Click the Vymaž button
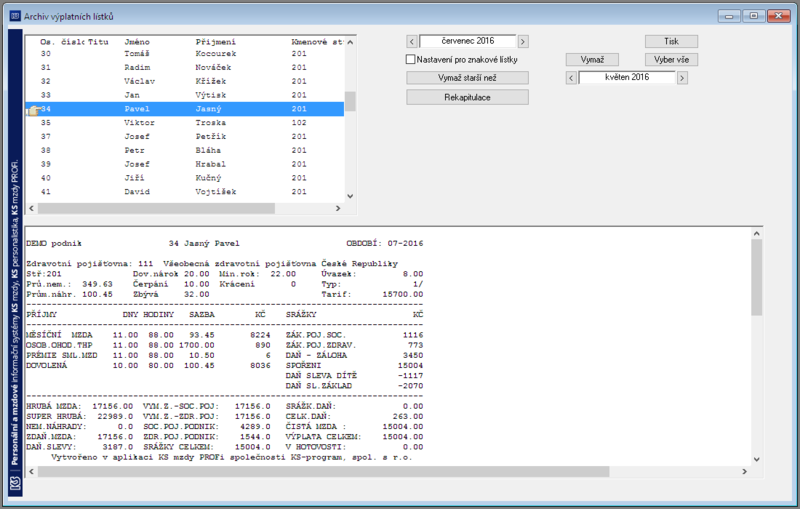Image resolution: width=800 pixels, height=509 pixels. (592, 60)
